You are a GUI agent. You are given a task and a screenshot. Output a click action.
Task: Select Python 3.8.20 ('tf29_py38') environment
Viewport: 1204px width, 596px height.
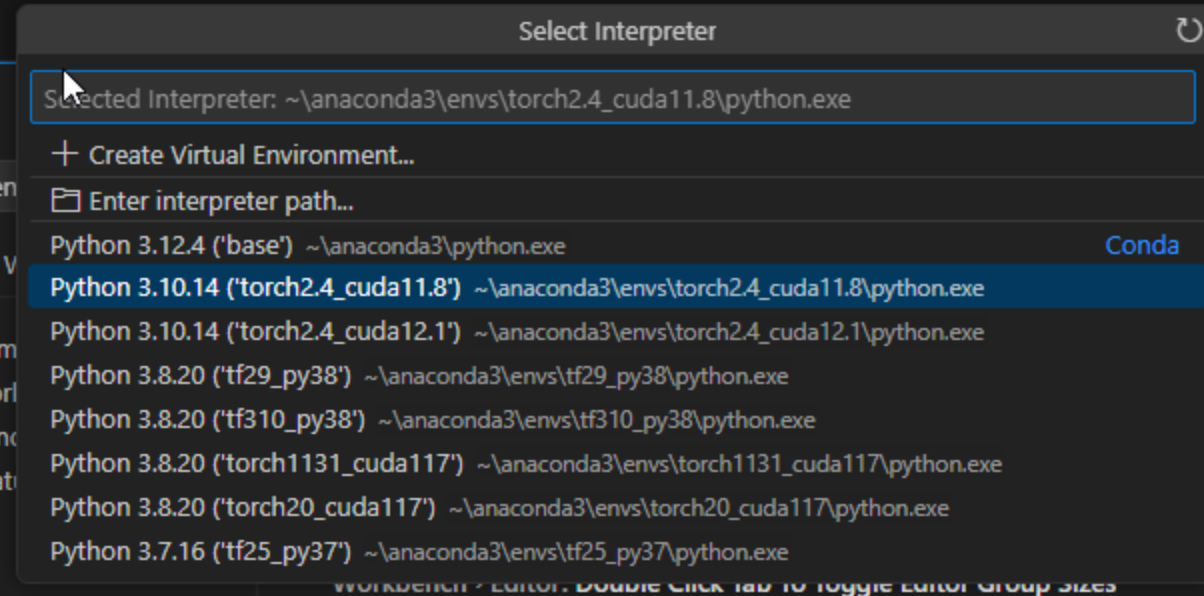point(200,377)
